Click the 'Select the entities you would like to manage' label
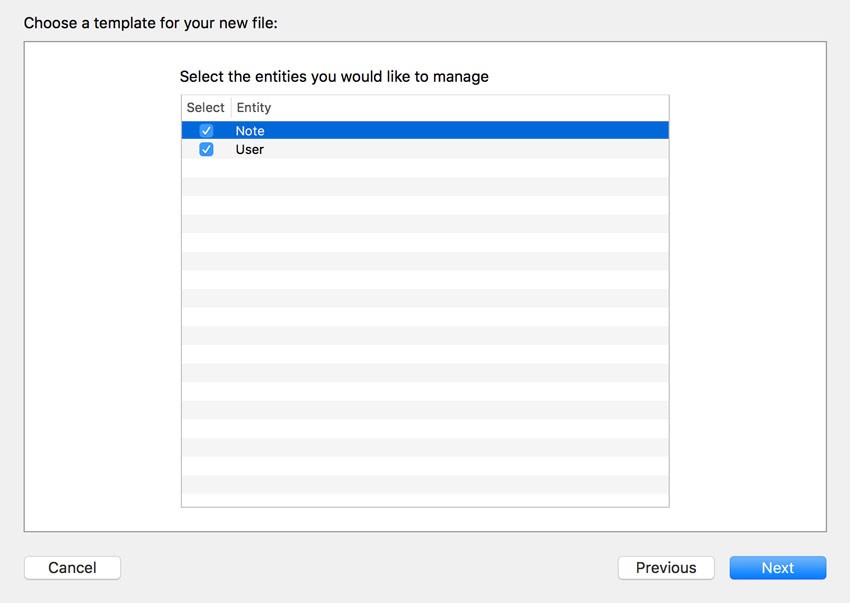The image size is (850, 603). point(334,76)
